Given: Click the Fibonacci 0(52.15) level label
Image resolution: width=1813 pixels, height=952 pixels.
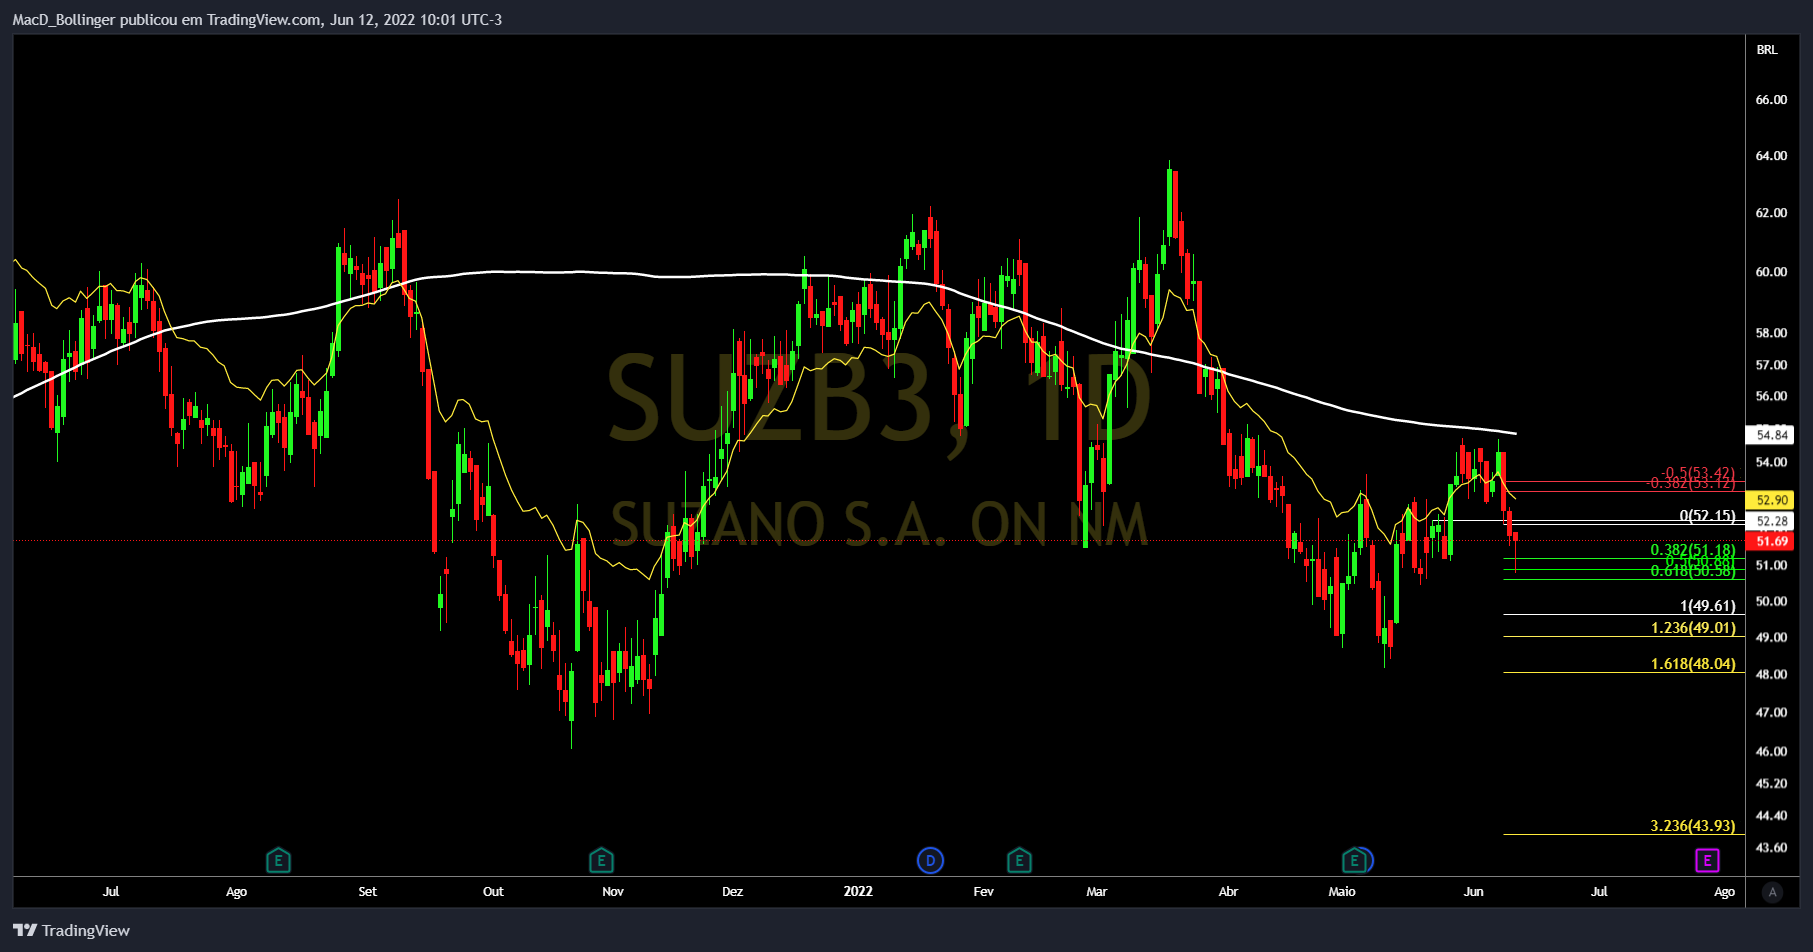Looking at the screenshot, I should [x=1707, y=516].
